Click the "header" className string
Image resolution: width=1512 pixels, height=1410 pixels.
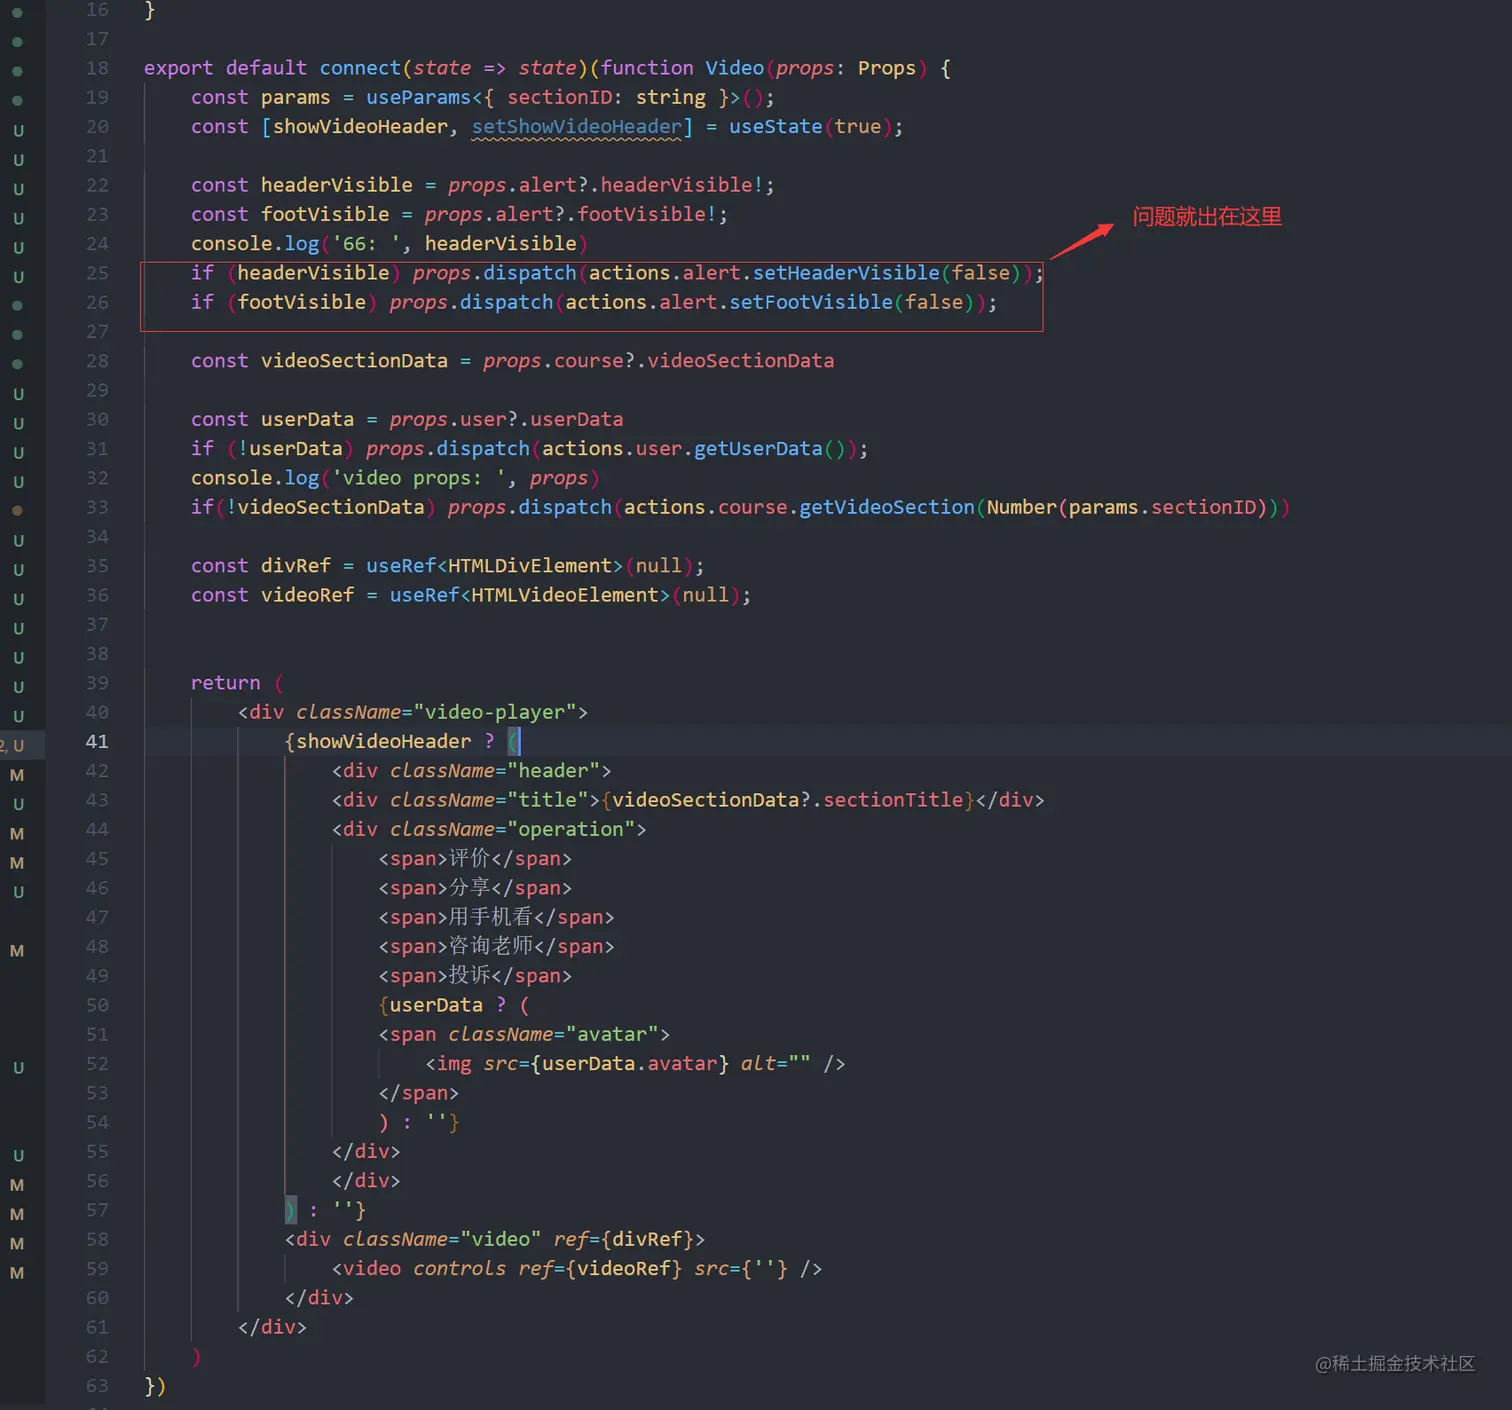click(x=554, y=771)
